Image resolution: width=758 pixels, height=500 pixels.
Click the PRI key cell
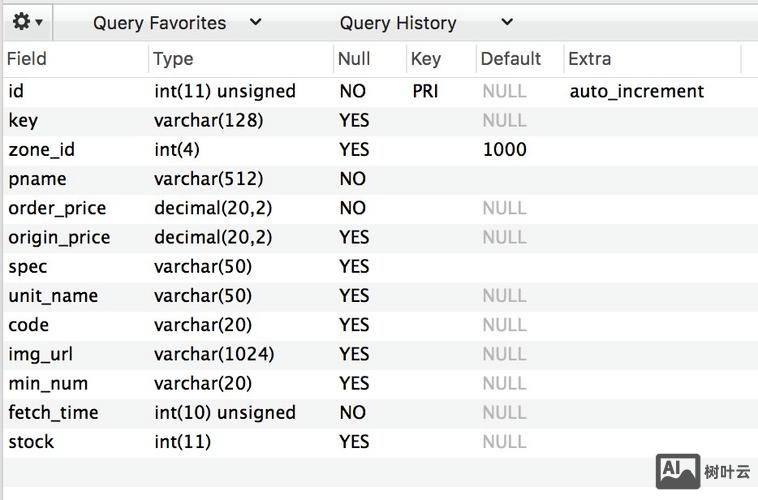pyautogui.click(x=425, y=92)
